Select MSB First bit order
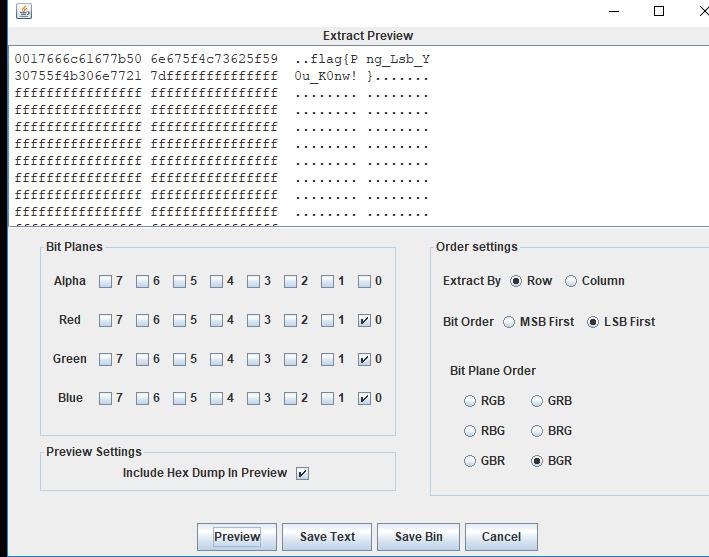Viewport: 709px width, 557px height. [x=509, y=322]
